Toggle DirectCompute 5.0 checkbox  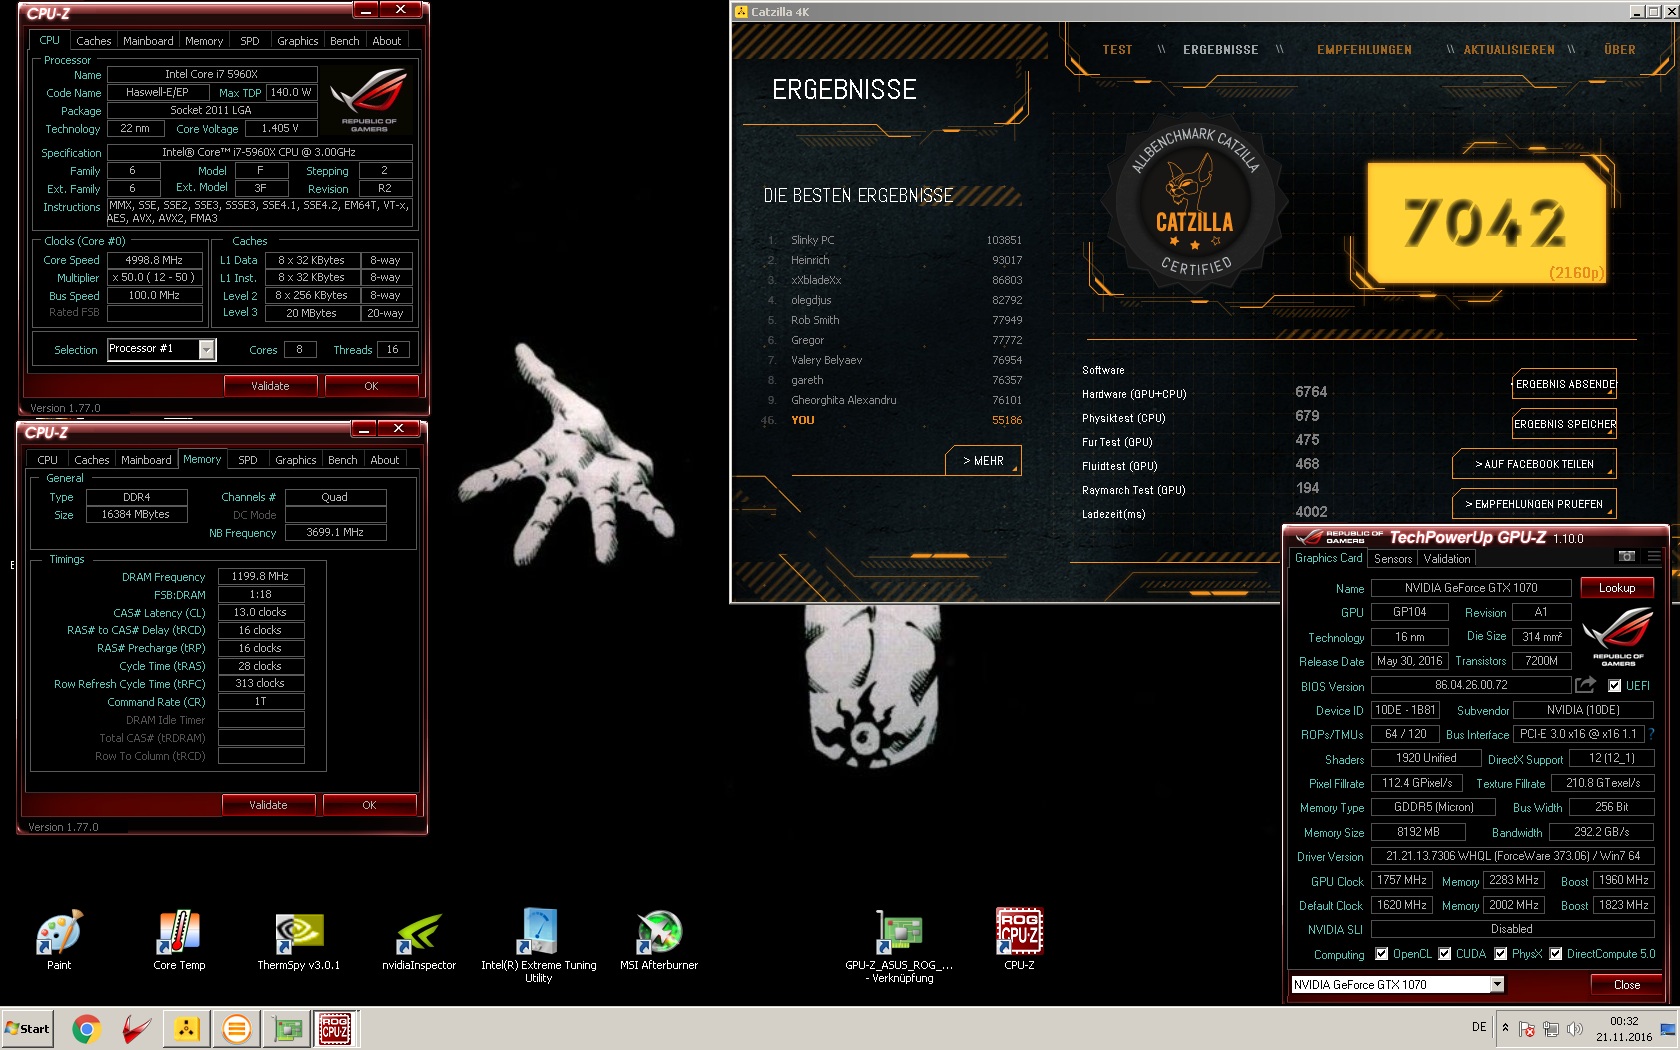tap(1556, 954)
